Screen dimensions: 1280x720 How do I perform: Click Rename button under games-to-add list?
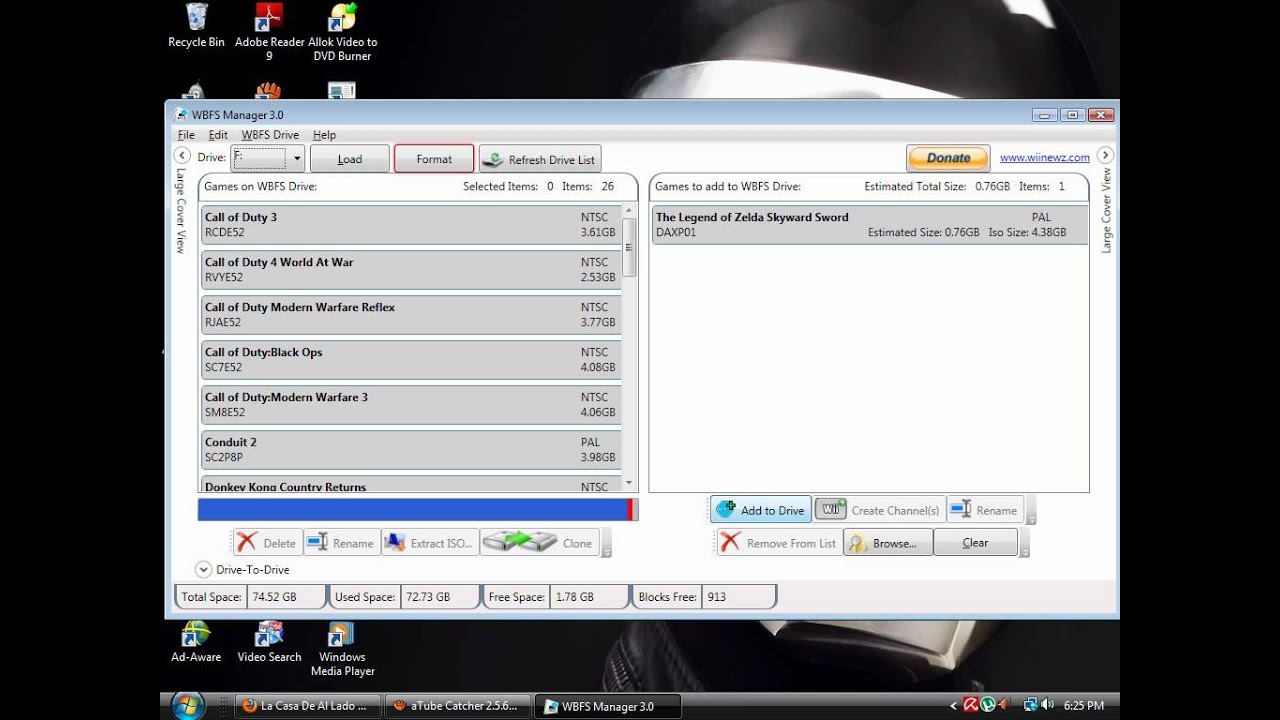(x=985, y=510)
